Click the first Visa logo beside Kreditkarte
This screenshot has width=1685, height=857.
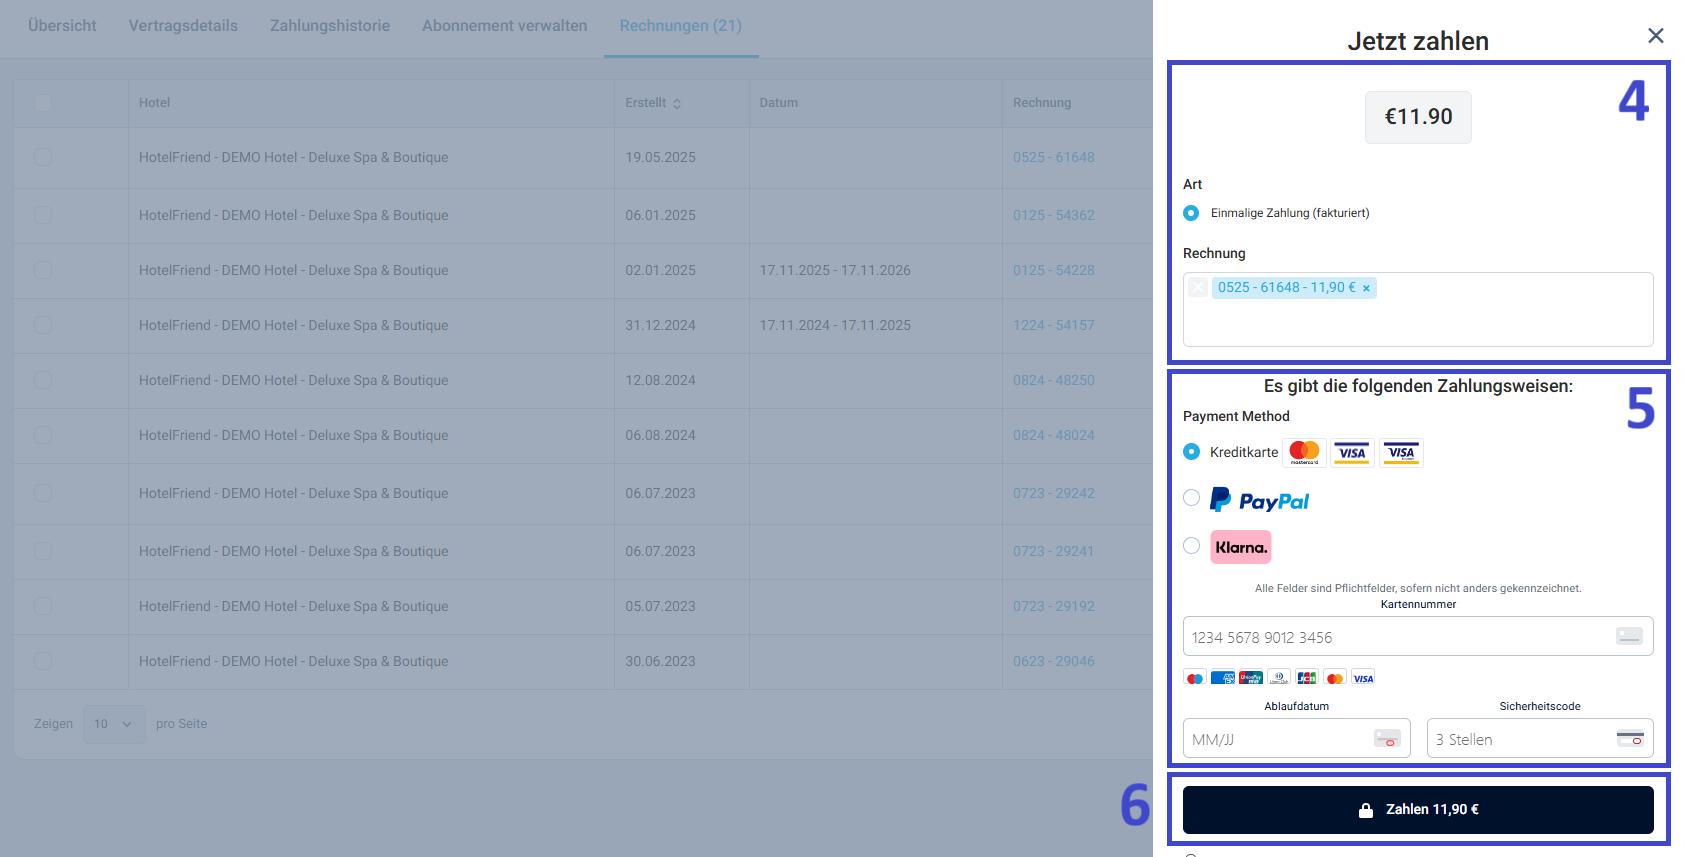pos(1352,452)
